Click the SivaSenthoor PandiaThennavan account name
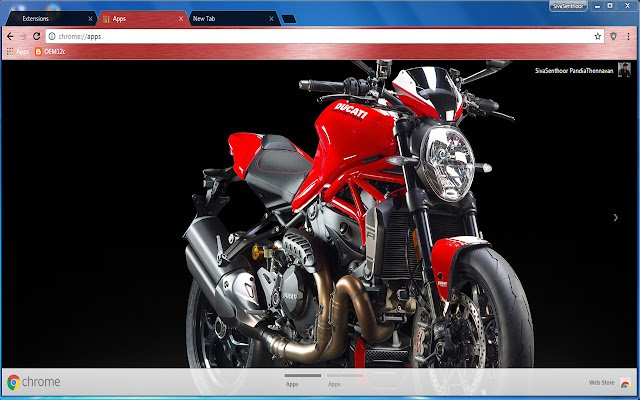This screenshot has height=400, width=640. pos(574,71)
